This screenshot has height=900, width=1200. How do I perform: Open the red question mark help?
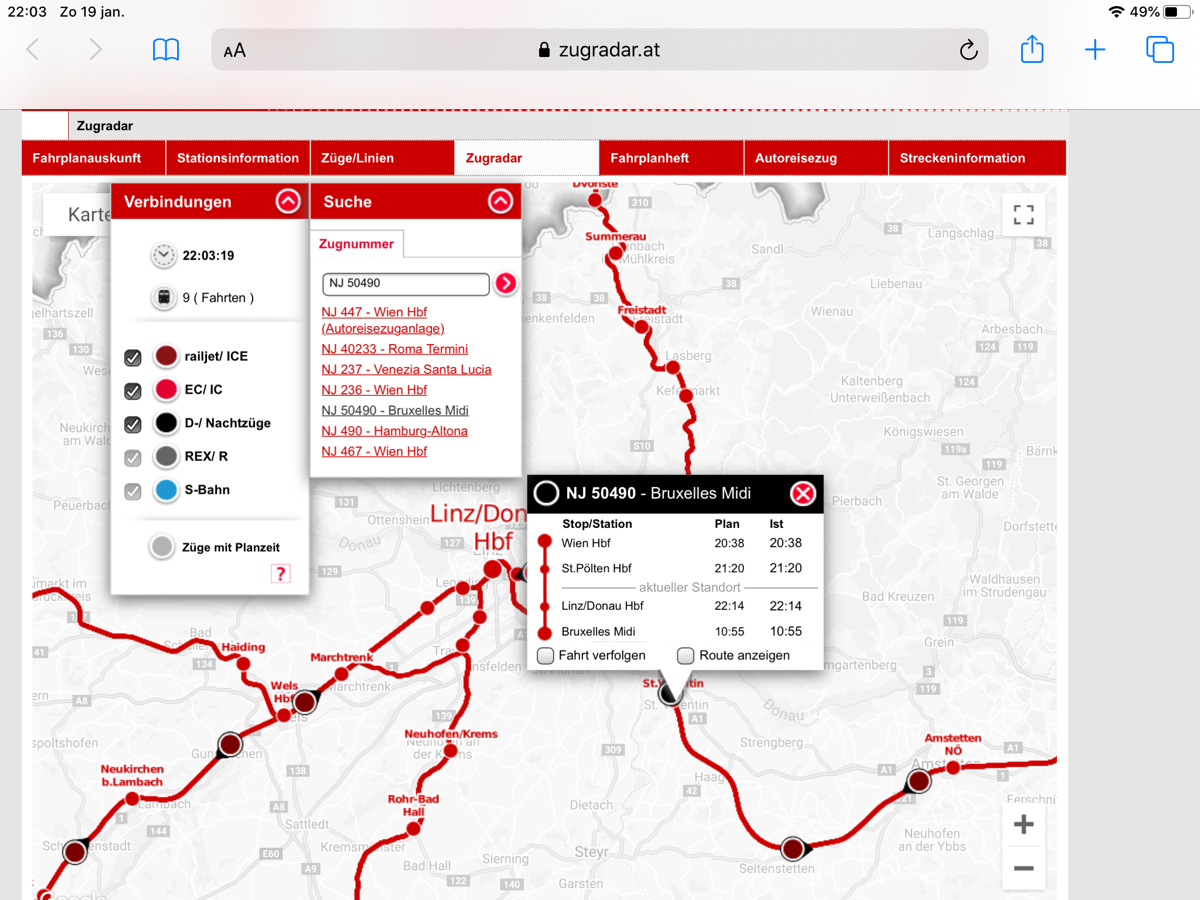point(281,574)
